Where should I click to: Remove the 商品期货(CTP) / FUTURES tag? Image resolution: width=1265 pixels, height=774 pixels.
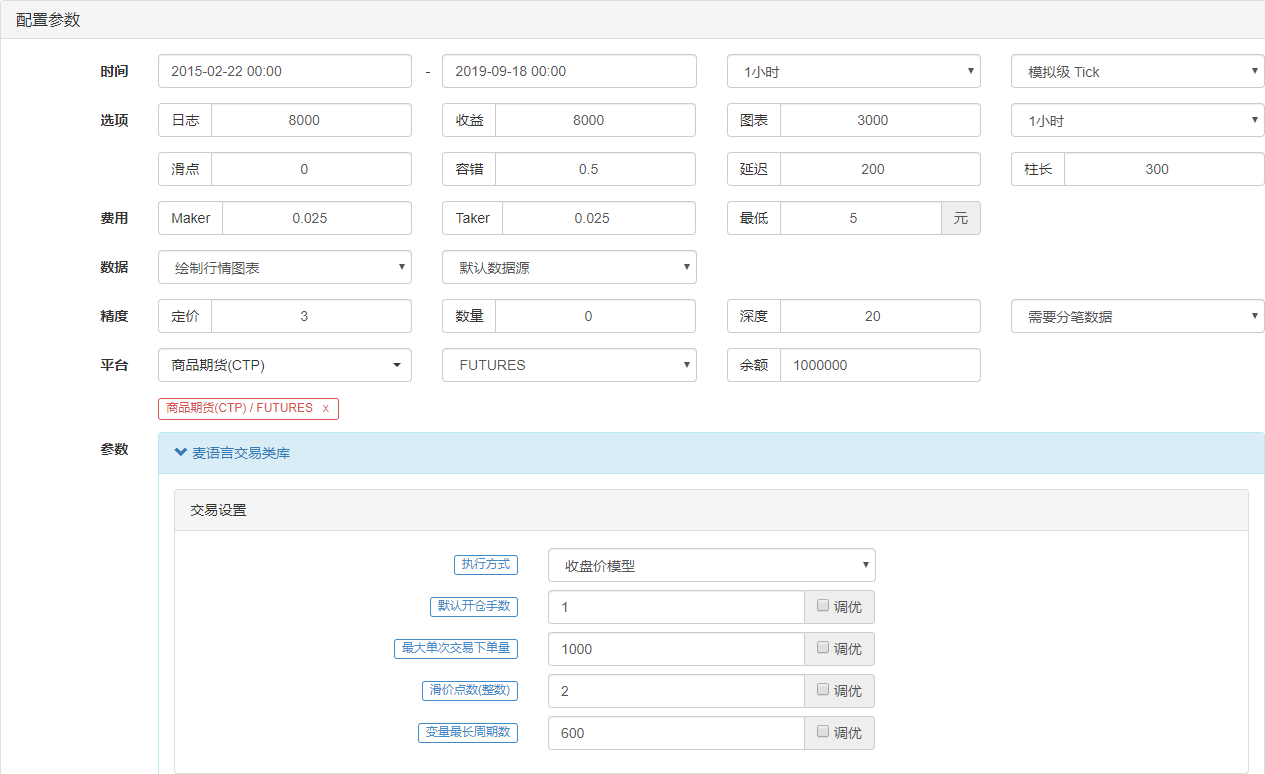coord(325,408)
